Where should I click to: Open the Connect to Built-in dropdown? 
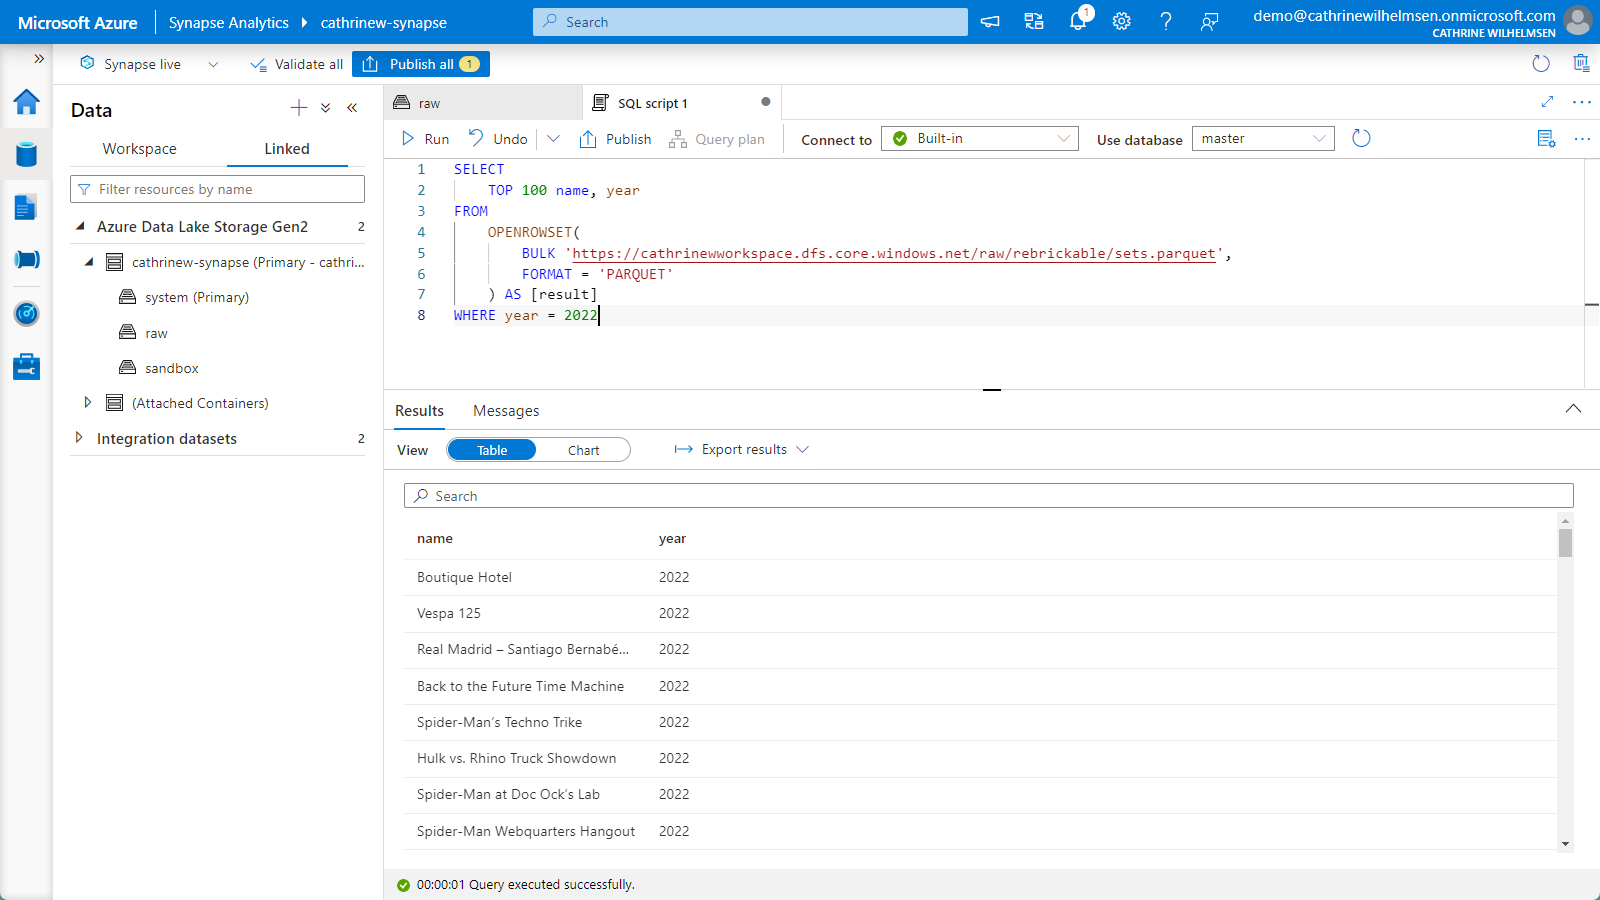tap(979, 139)
